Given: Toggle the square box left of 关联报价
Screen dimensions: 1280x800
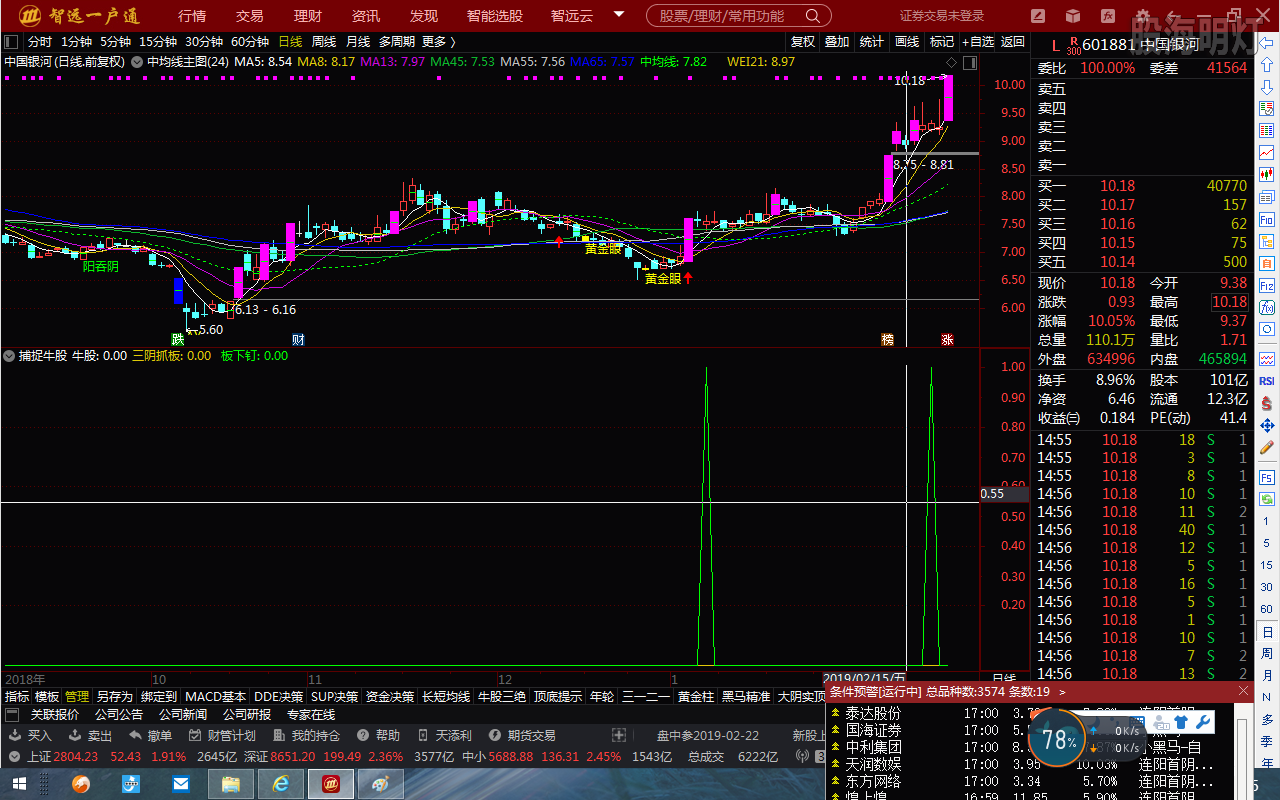Looking at the screenshot, I should coord(12,715).
